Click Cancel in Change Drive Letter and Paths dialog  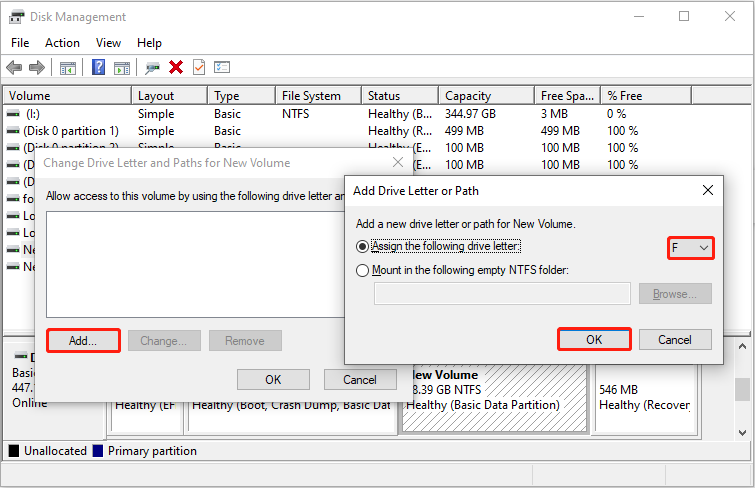click(x=360, y=380)
